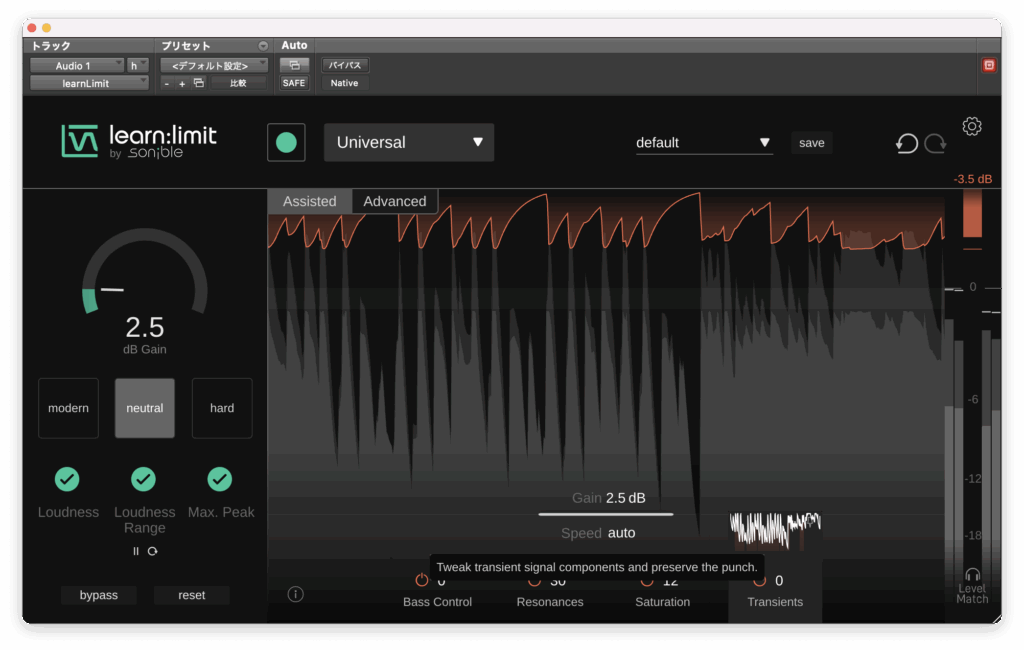The image size is (1024, 650).
Task: Select the modern limiting style
Action: click(x=69, y=408)
